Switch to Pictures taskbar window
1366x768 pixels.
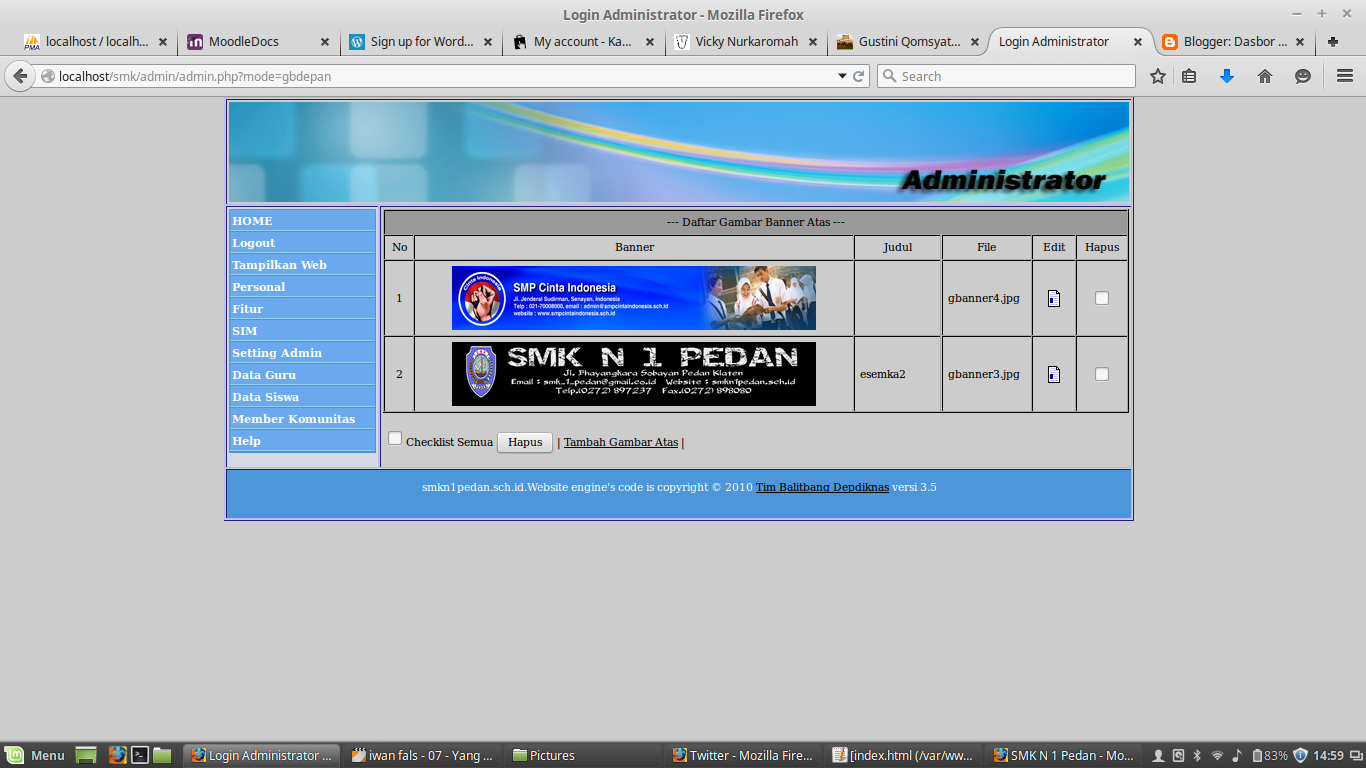click(x=584, y=756)
